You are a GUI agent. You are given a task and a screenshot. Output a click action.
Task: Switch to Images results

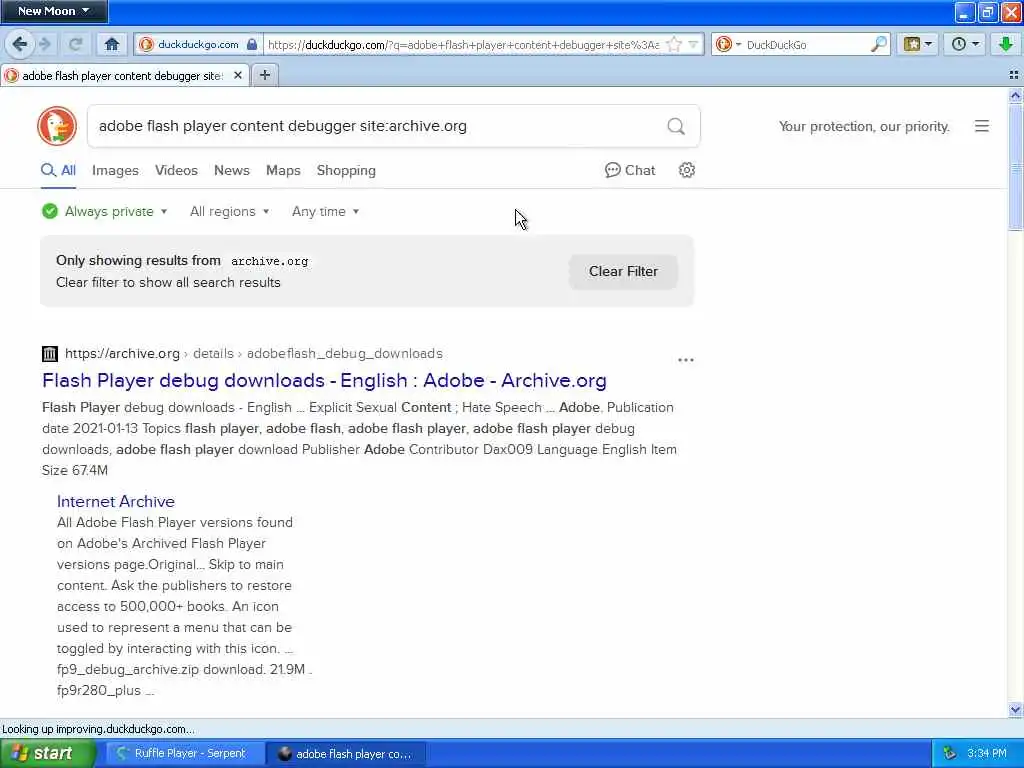point(115,170)
